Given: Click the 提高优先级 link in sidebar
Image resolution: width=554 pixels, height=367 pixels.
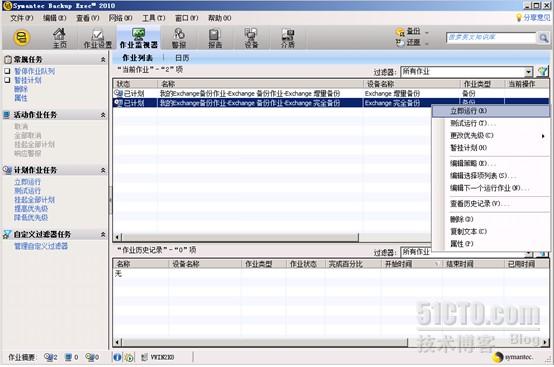Looking at the screenshot, I should (x=31, y=208).
